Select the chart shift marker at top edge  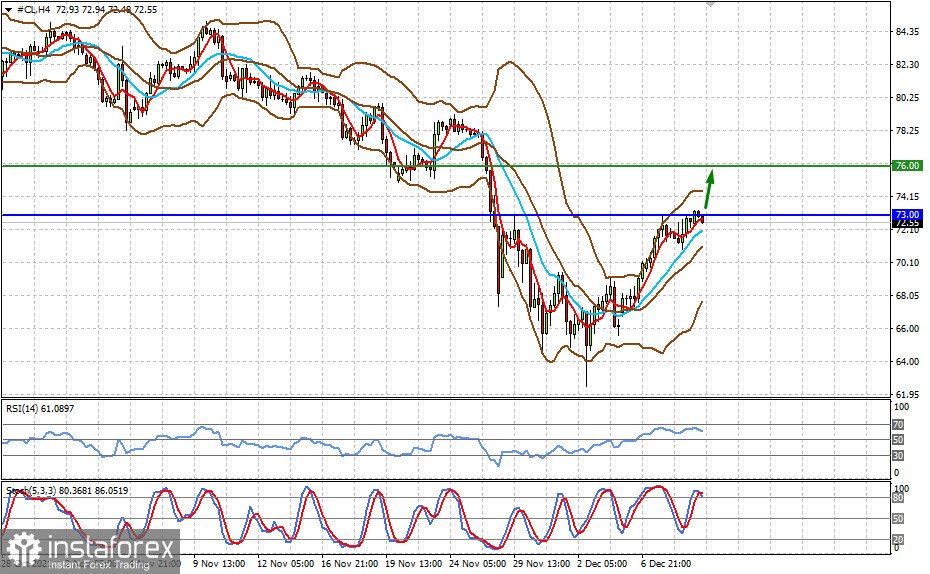[x=710, y=4]
